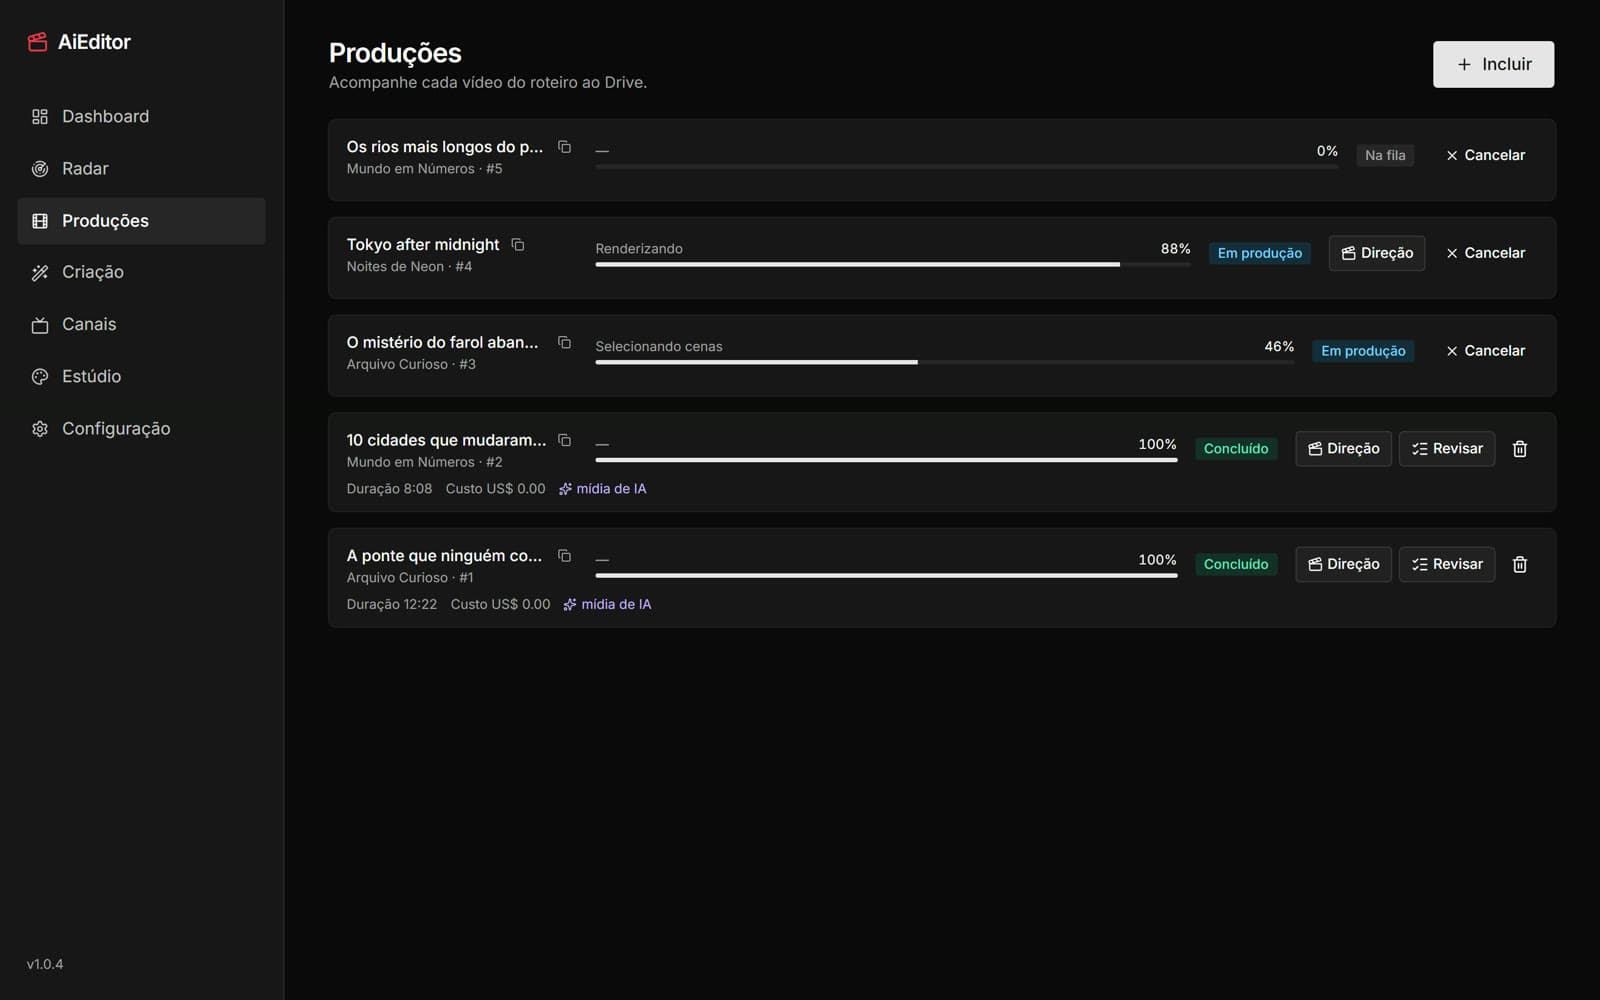Open Direção for A ponte que ninguém
Screen dimensions: 1600x1000
(x=1343, y=564)
